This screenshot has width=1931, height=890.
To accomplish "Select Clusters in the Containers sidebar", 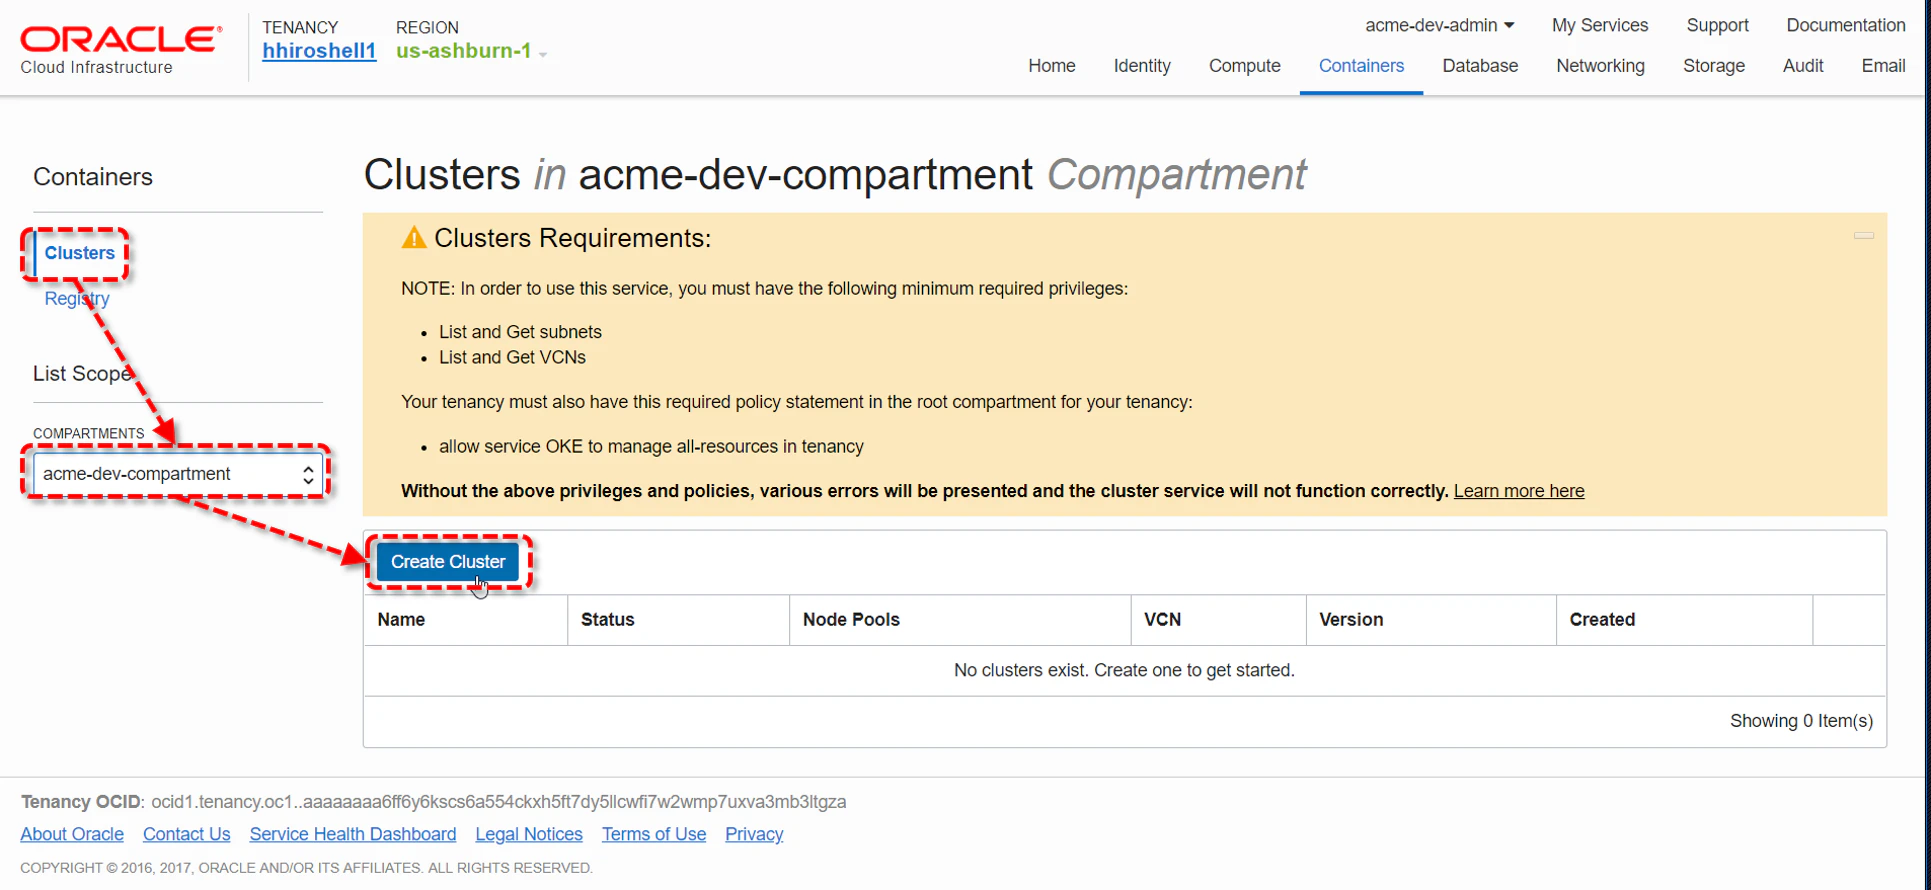I will [79, 253].
